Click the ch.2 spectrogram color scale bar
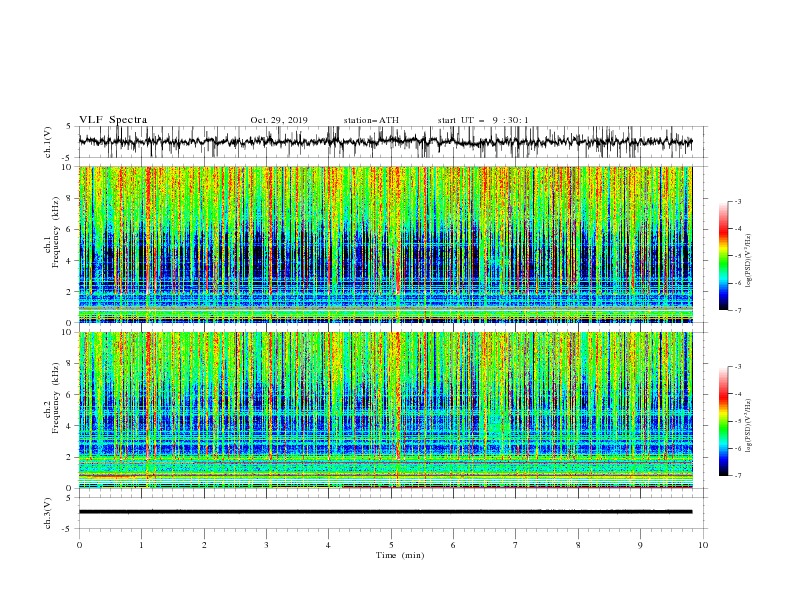The width and height of the screenshot is (792, 612). pyautogui.click(x=723, y=421)
